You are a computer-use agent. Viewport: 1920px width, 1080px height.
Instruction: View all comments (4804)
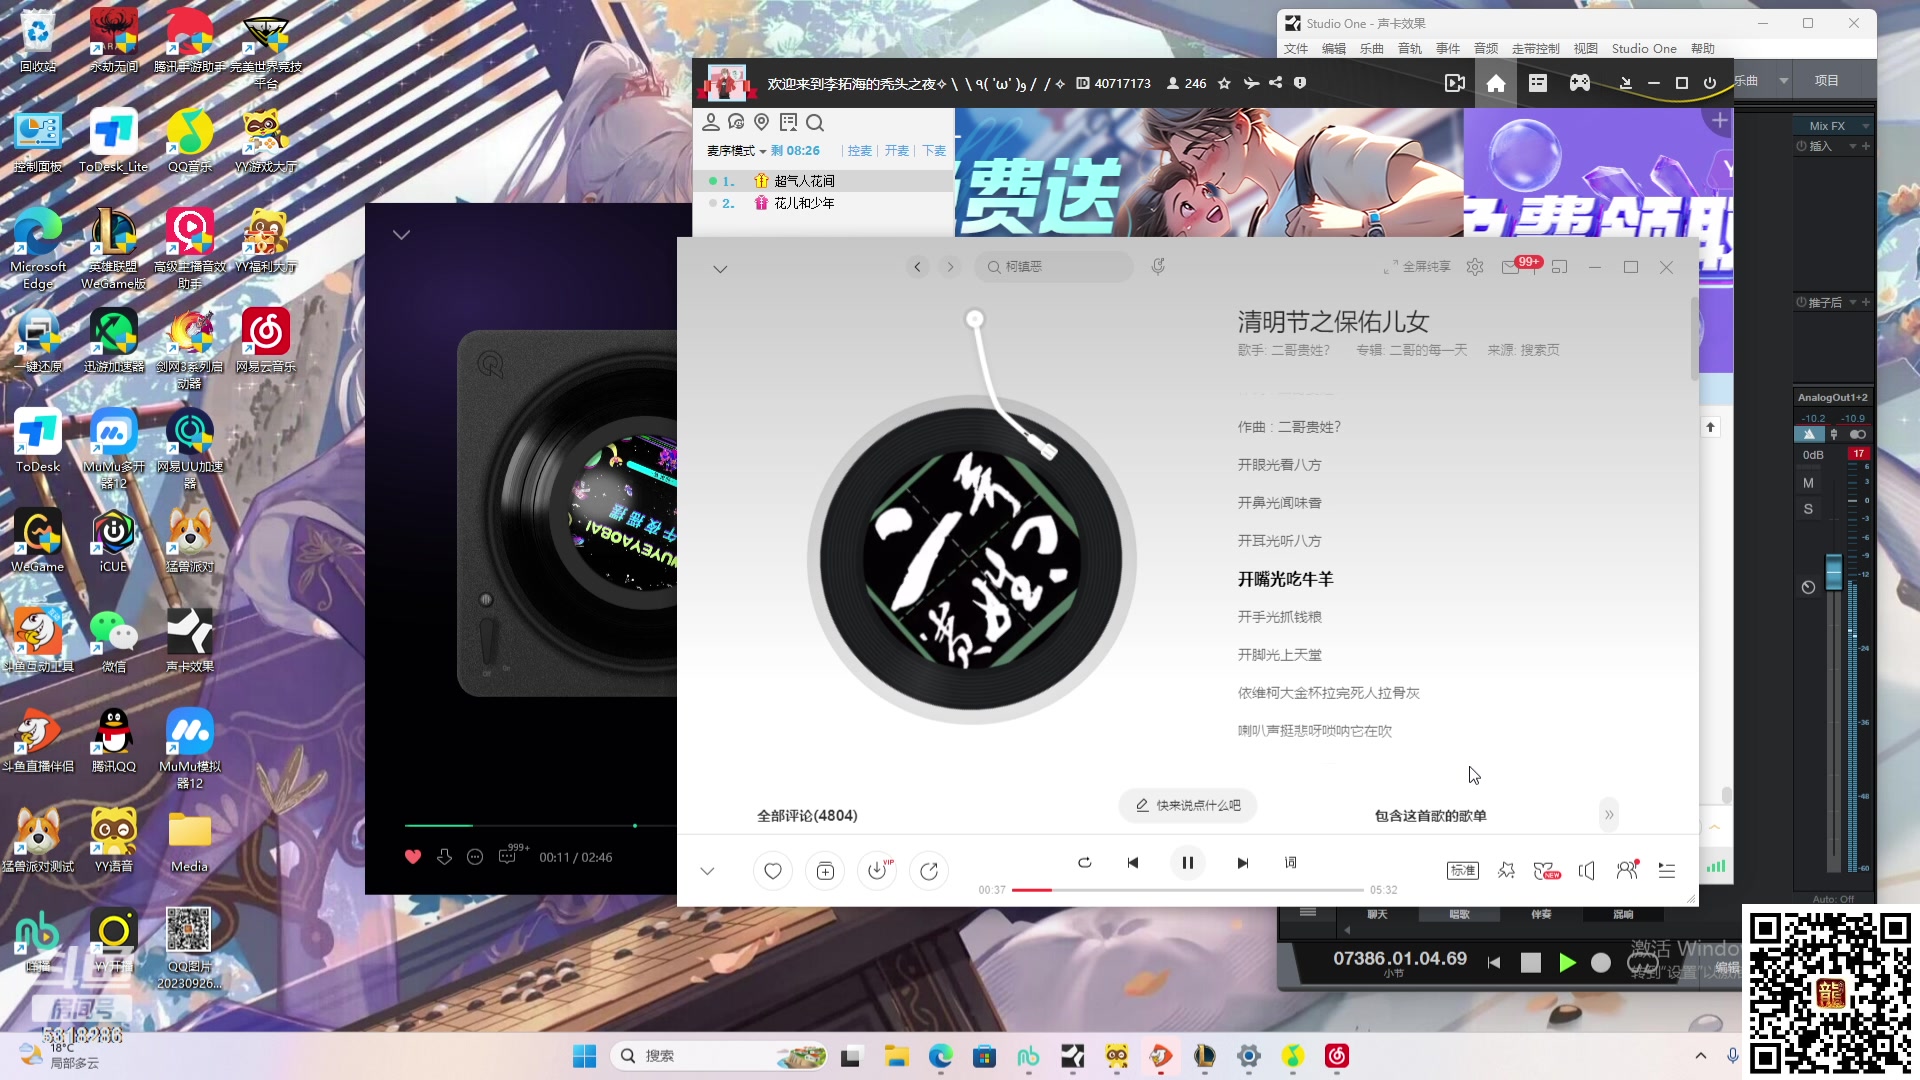[807, 815]
